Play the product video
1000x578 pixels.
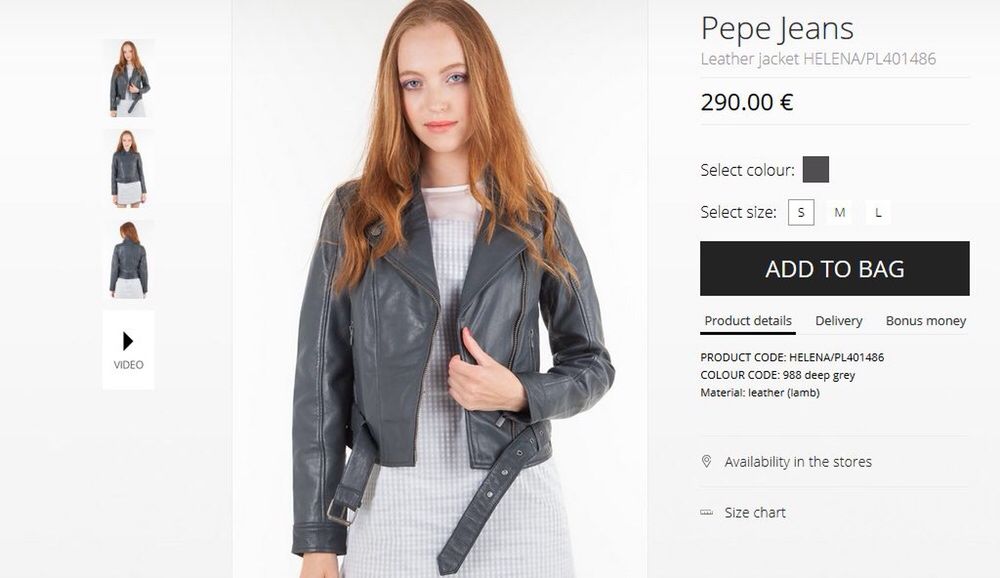(128, 349)
